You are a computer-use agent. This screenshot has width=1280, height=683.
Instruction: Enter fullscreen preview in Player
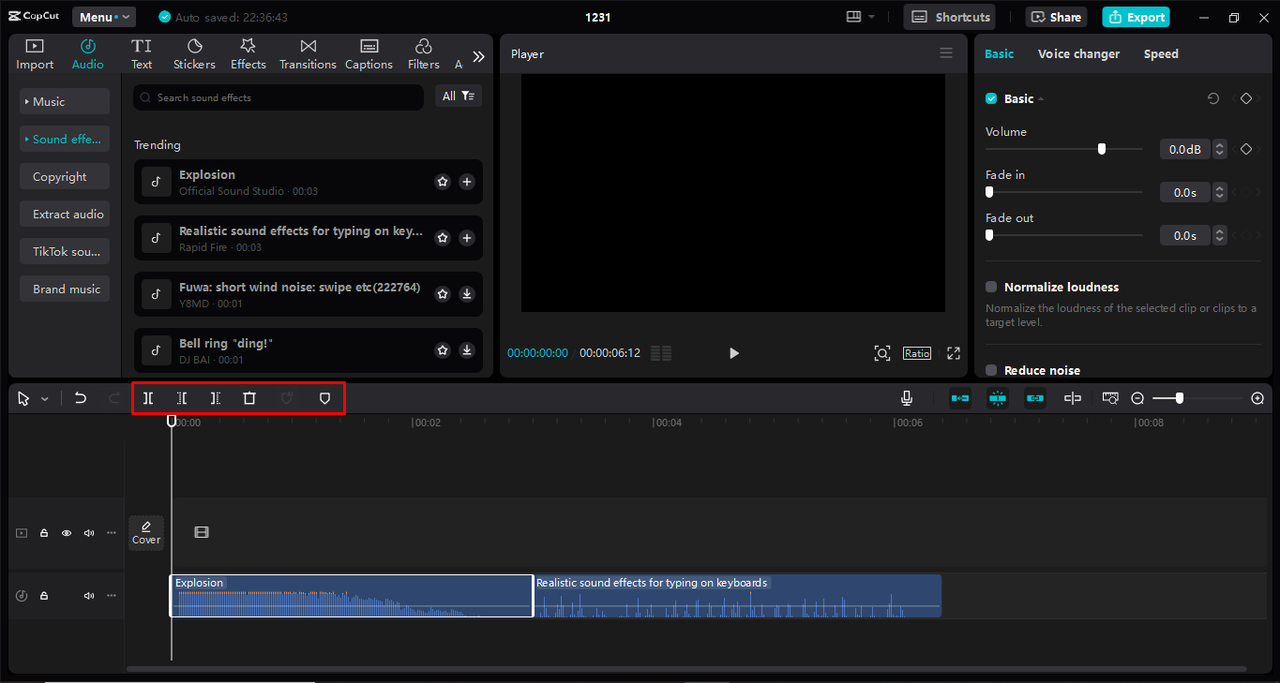tap(953, 353)
